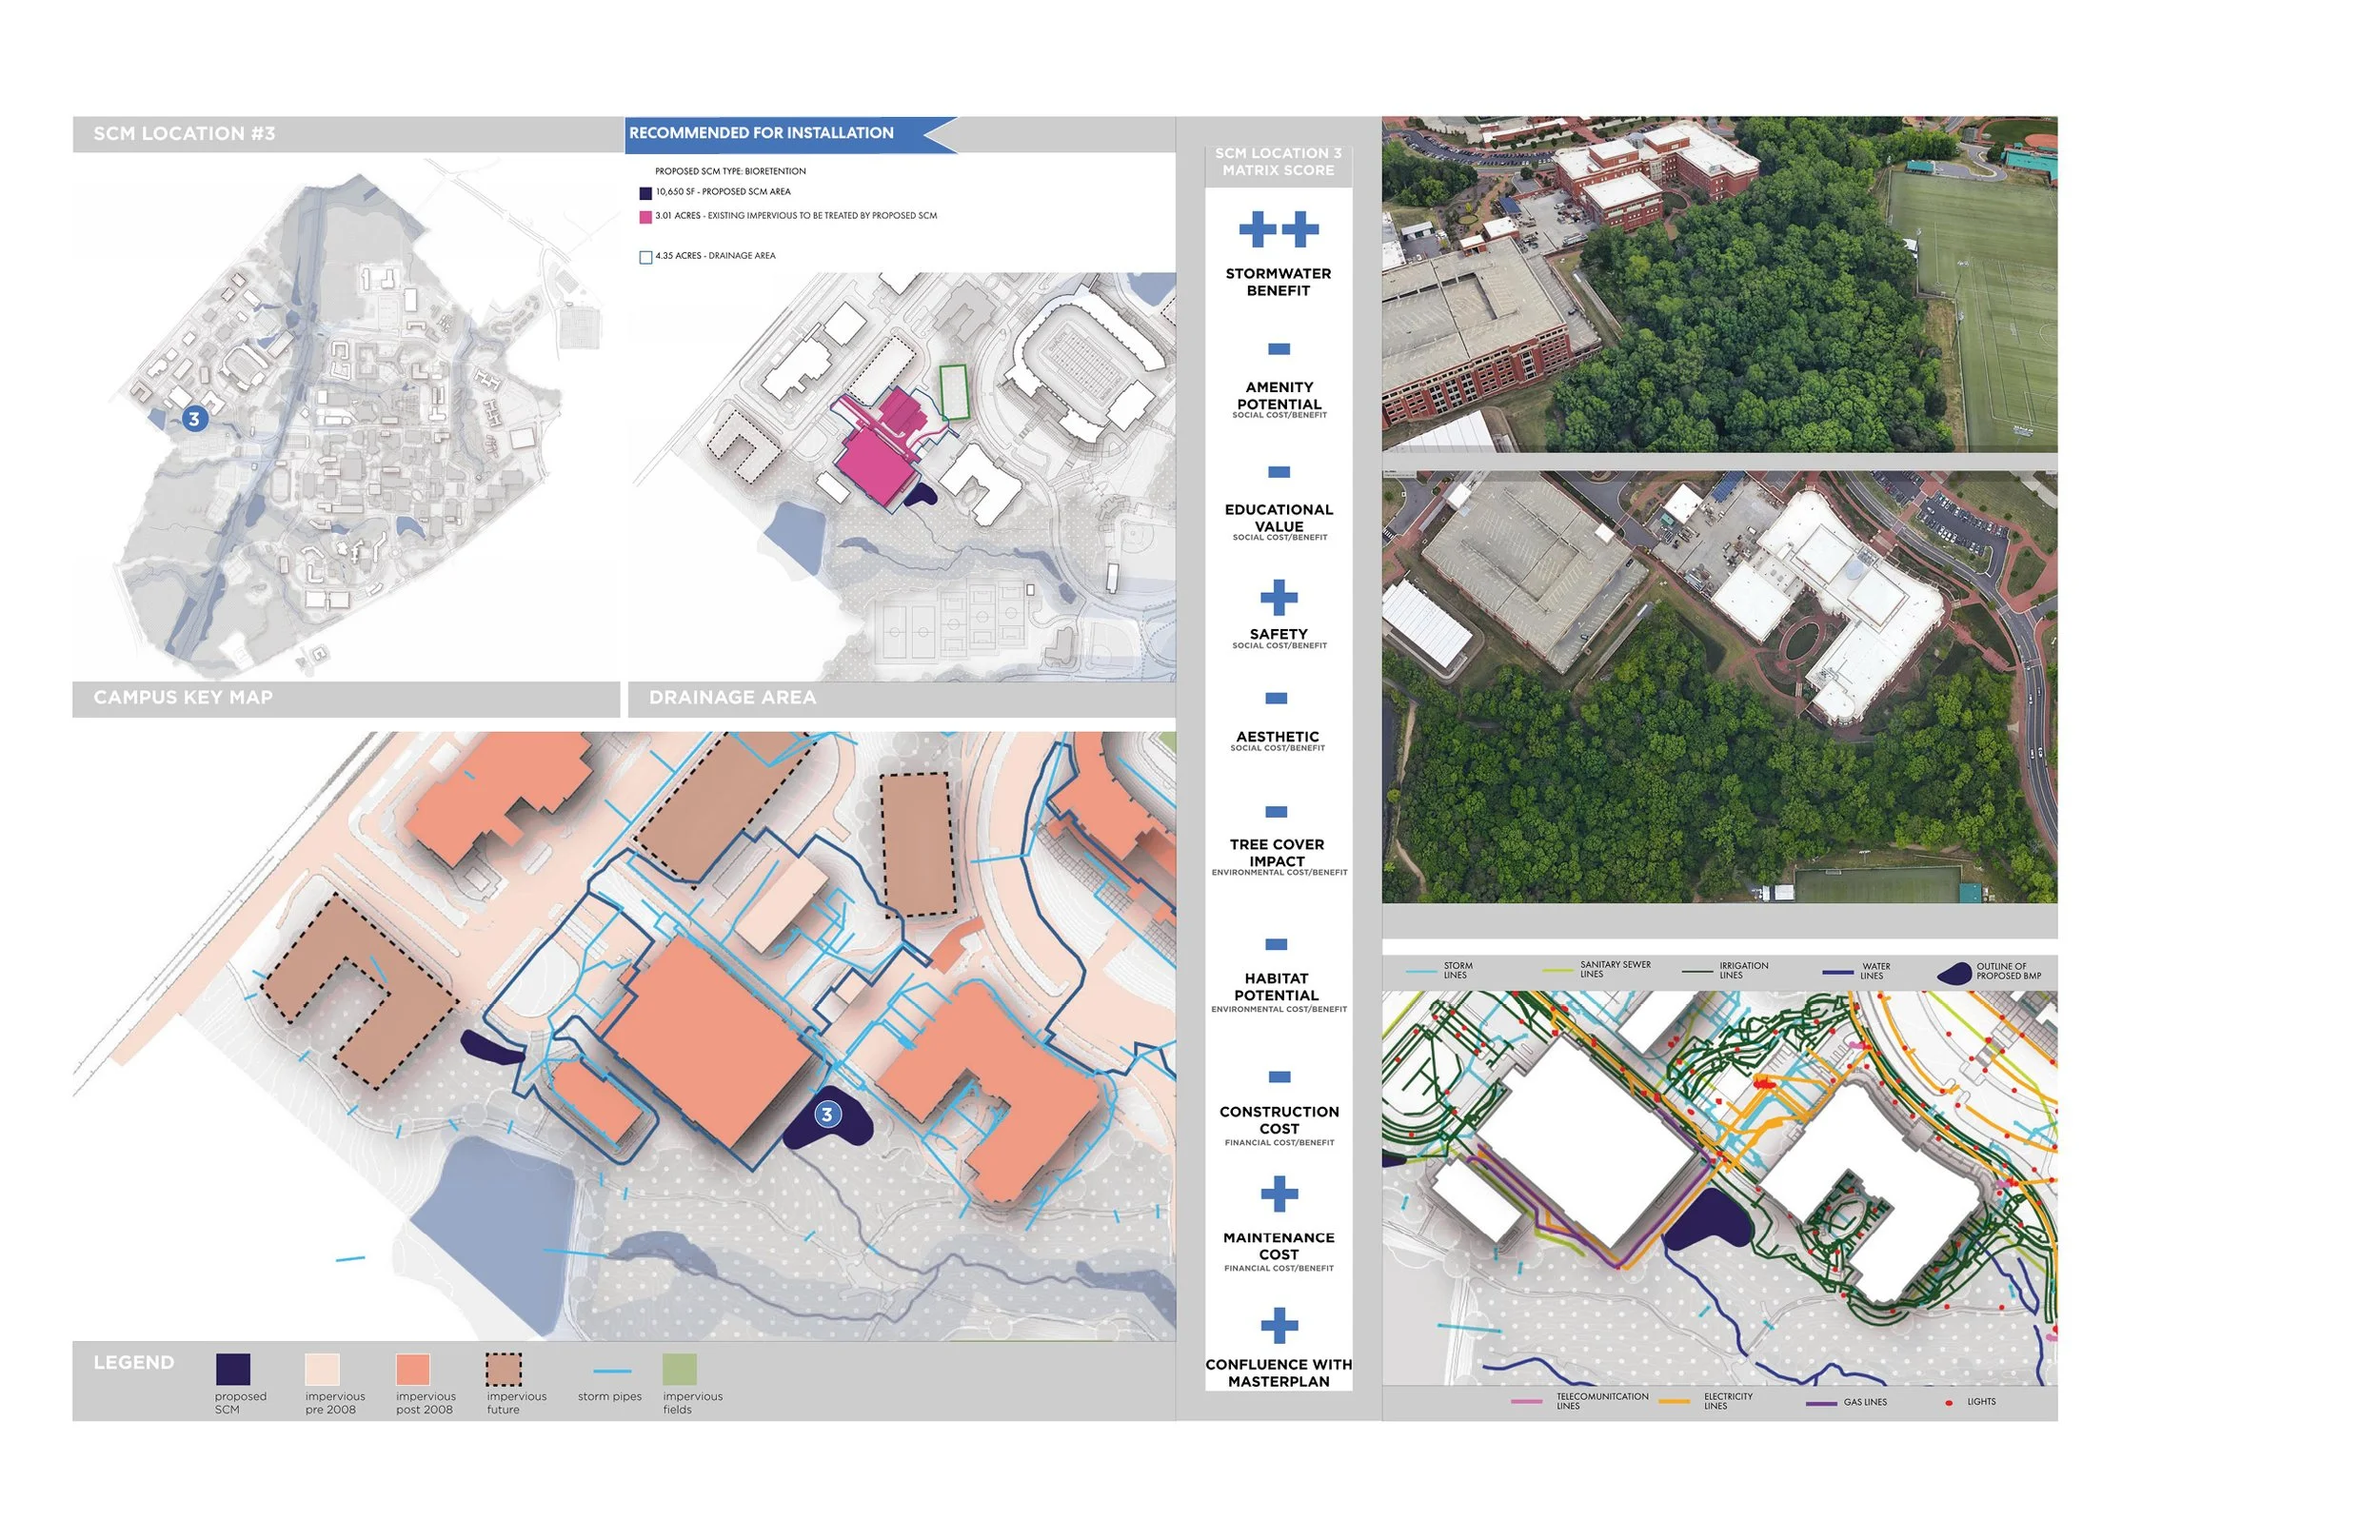Click the double plus Stormwater Benefit icon
Image resolution: width=2380 pixels, height=1540 pixels.
1278,229
